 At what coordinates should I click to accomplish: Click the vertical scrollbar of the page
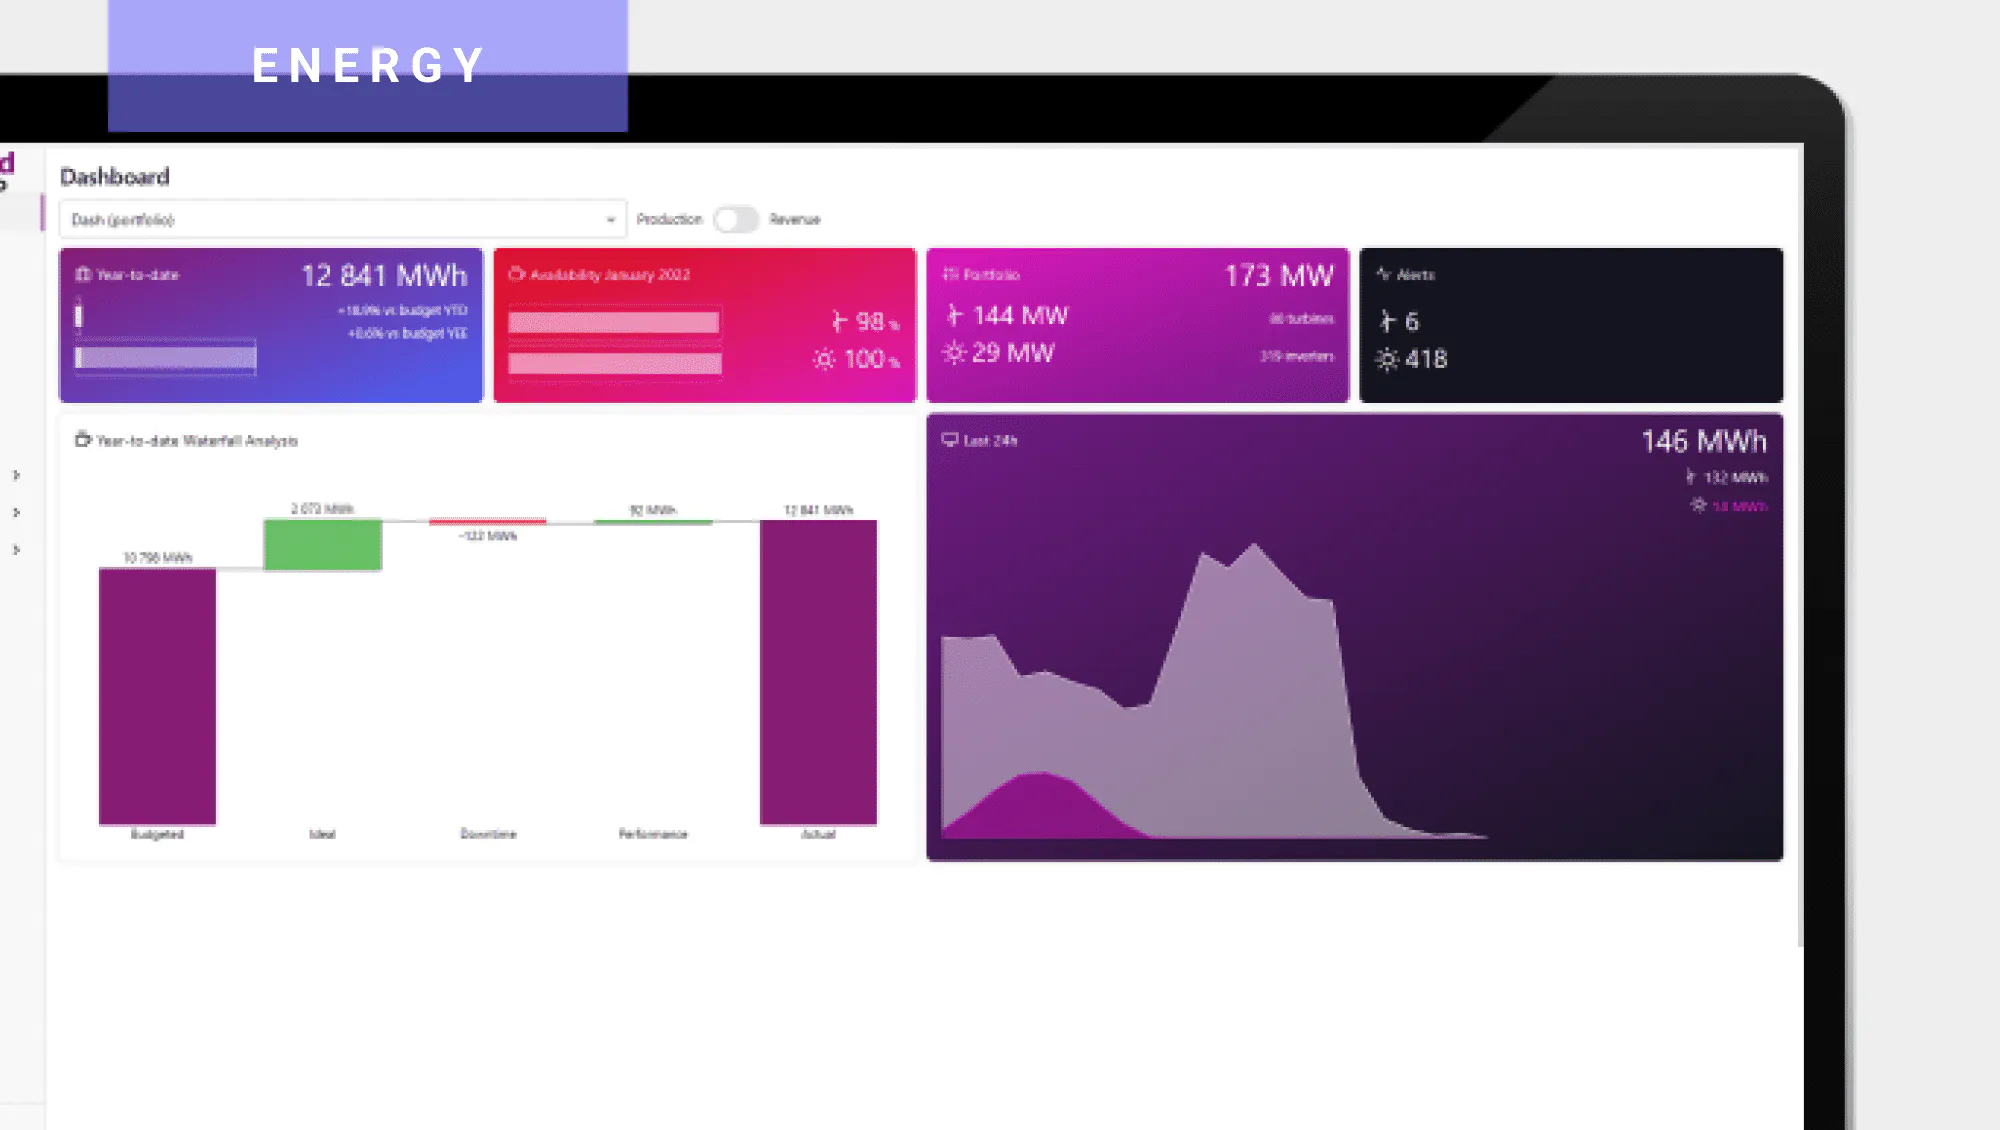[1801, 545]
